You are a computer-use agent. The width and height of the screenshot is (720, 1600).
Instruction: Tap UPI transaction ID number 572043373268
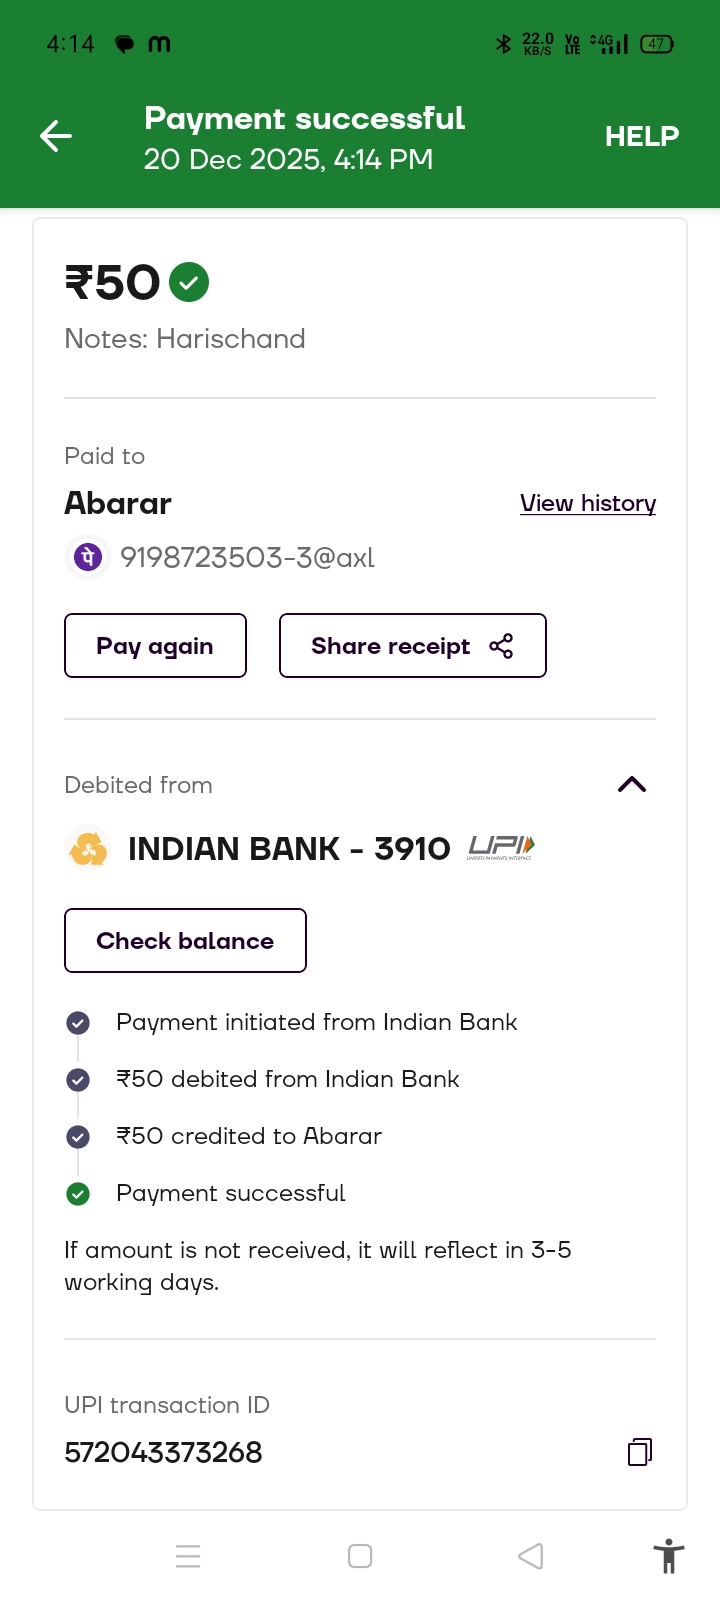tap(163, 1452)
